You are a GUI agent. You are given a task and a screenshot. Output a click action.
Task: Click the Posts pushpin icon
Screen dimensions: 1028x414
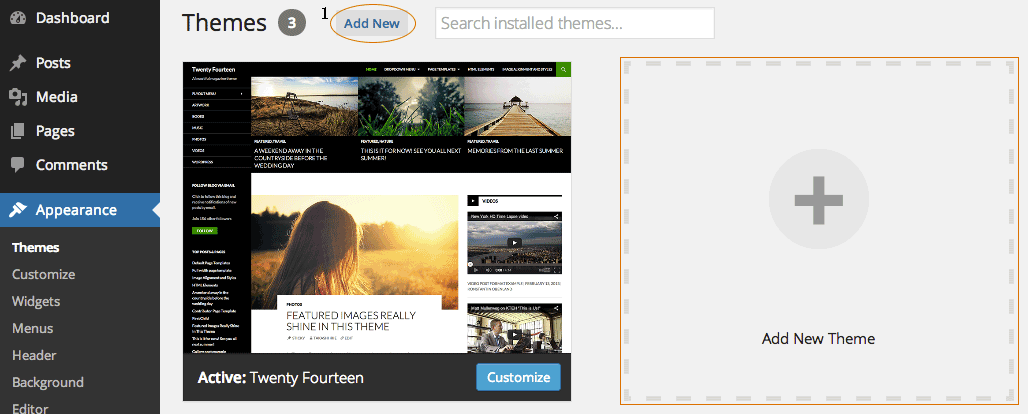[x=18, y=63]
